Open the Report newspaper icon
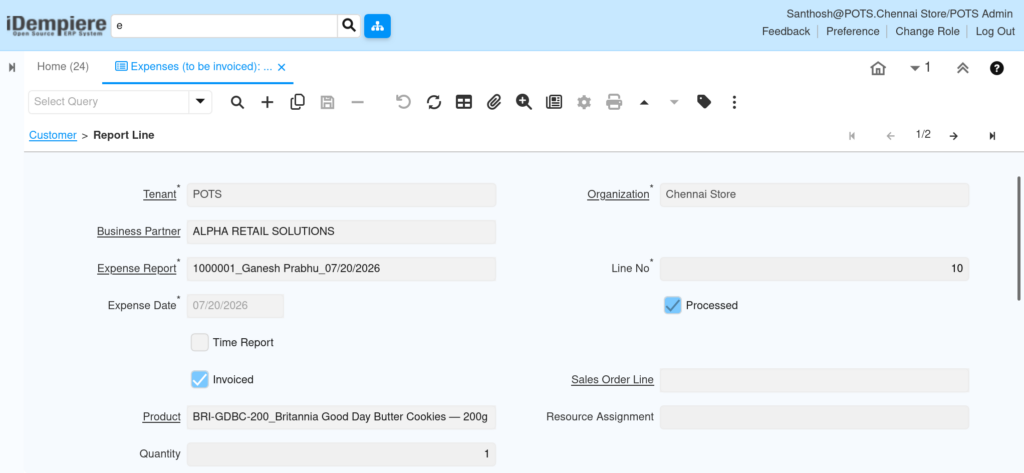Viewport: 1024px width, 473px height. pos(554,102)
